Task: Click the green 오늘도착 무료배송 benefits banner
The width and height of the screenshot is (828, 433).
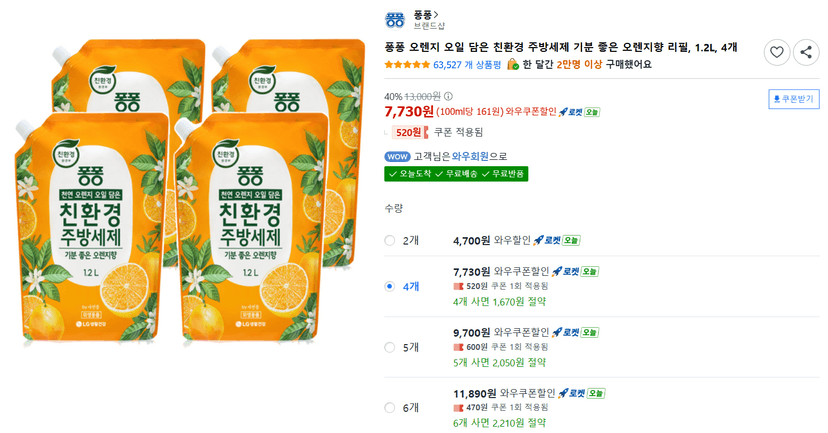Action: (x=456, y=174)
